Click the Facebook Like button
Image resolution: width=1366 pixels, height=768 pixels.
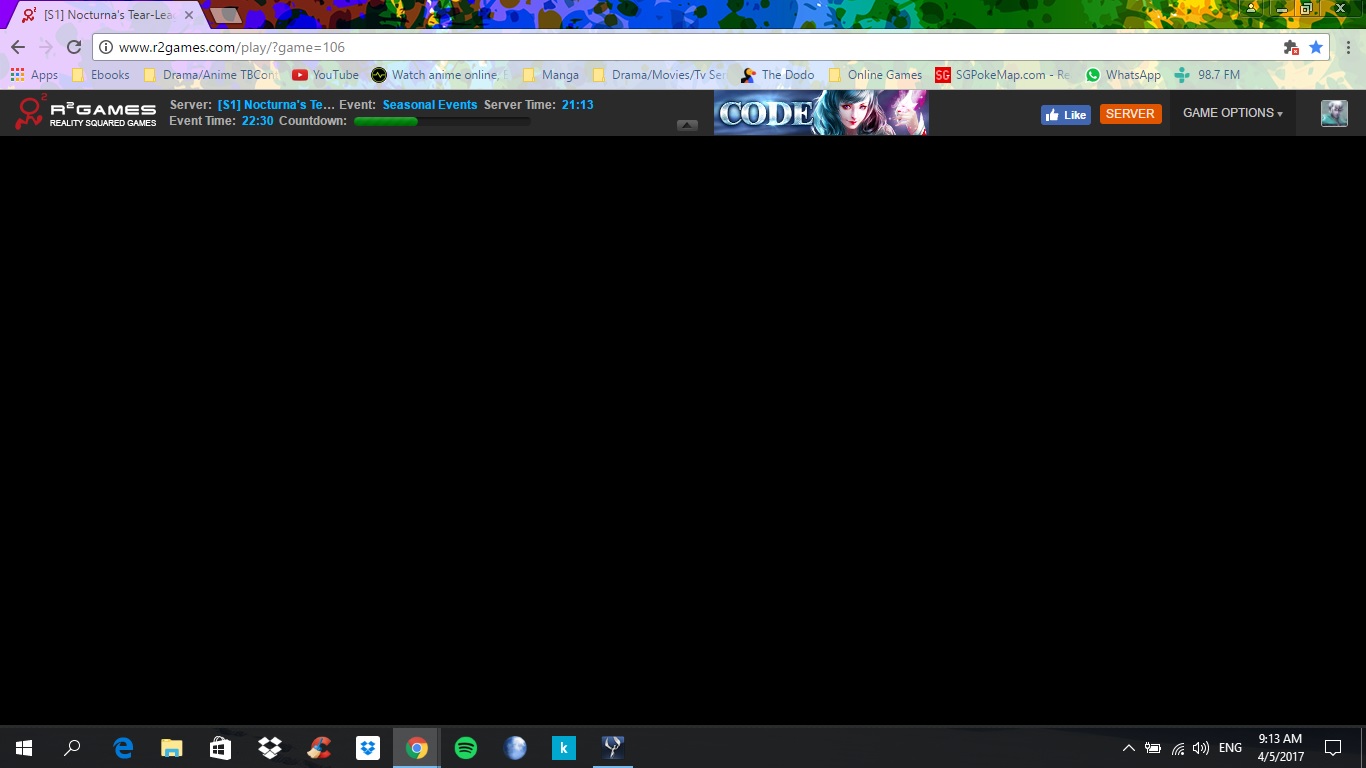(x=1065, y=114)
